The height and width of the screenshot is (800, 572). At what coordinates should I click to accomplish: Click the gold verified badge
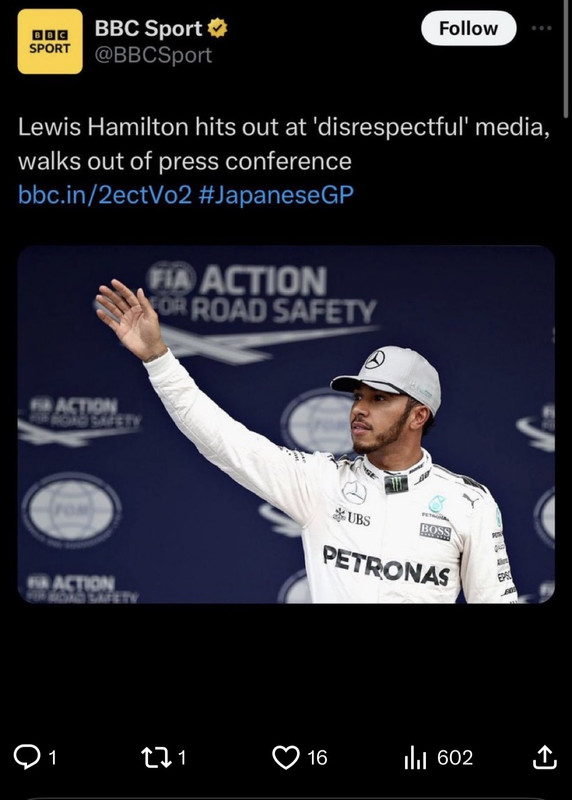[x=217, y=28]
